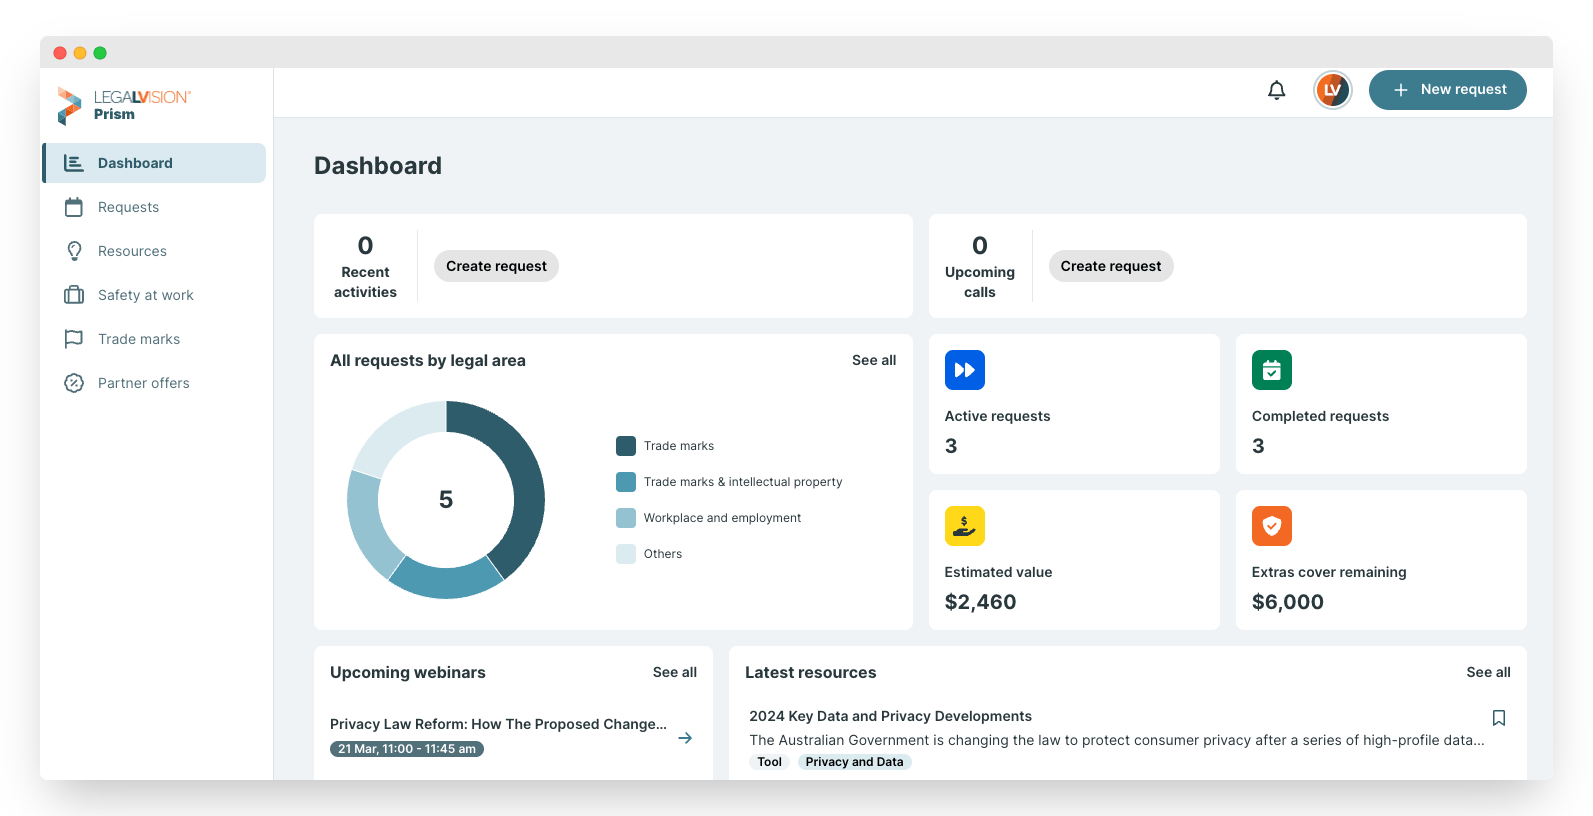See all Latest resources
Screen dimensions: 1593x816
(x=1488, y=672)
